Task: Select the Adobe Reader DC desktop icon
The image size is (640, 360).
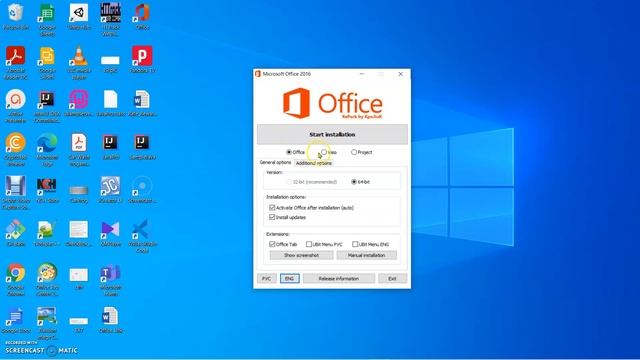Action: click(x=16, y=62)
